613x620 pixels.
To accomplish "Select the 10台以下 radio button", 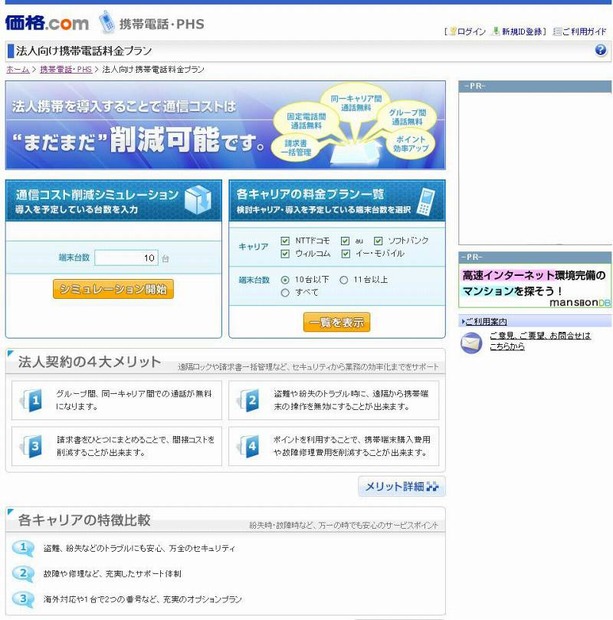I will (x=285, y=280).
